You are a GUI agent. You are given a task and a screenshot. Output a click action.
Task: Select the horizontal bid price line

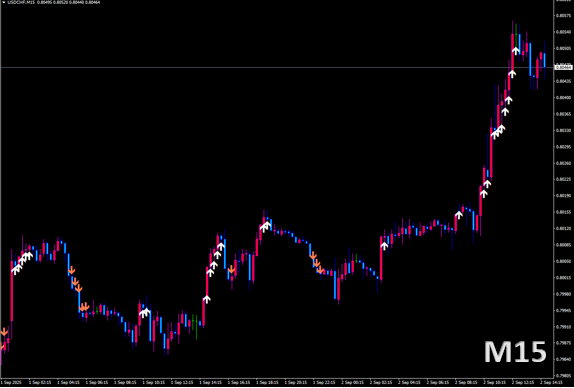(x=277, y=67)
